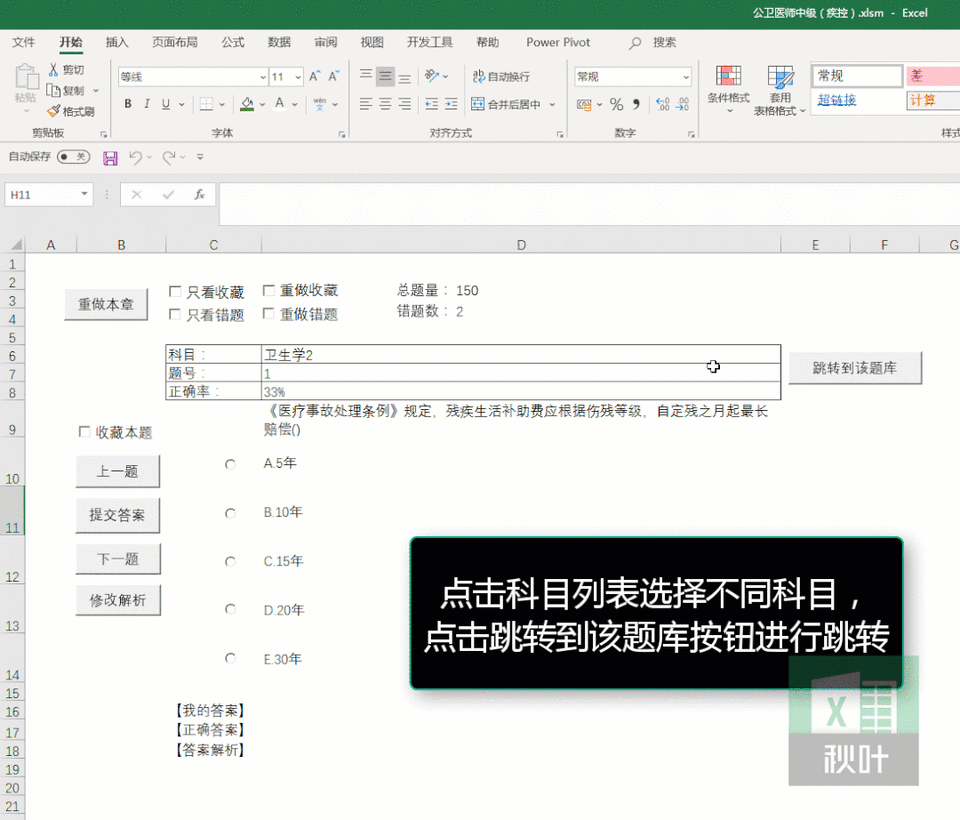Expand the font name dropdown
Viewport: 960px width, 820px height.
(x=263, y=77)
